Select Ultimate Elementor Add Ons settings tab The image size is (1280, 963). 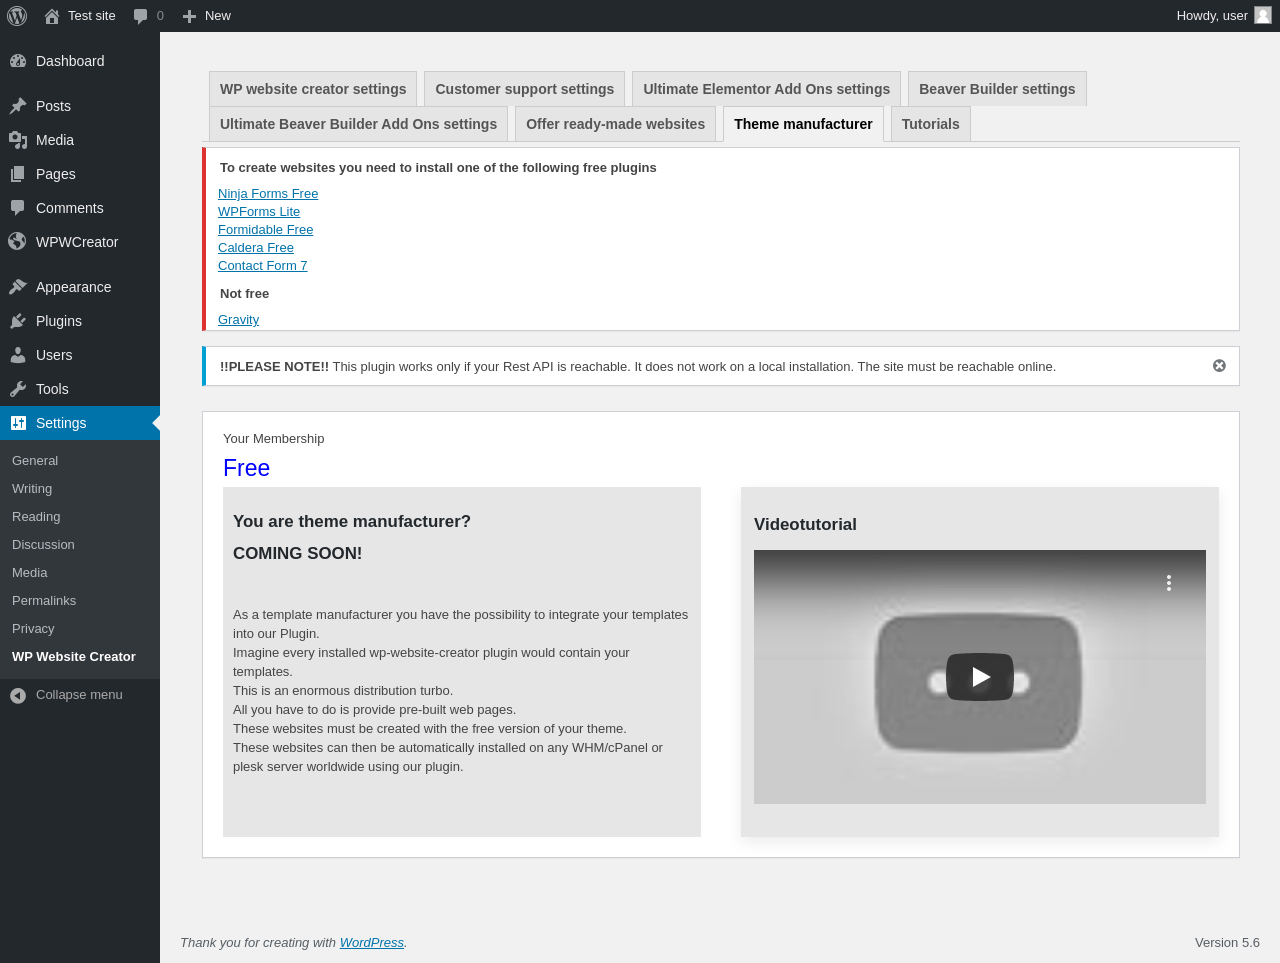(x=767, y=89)
